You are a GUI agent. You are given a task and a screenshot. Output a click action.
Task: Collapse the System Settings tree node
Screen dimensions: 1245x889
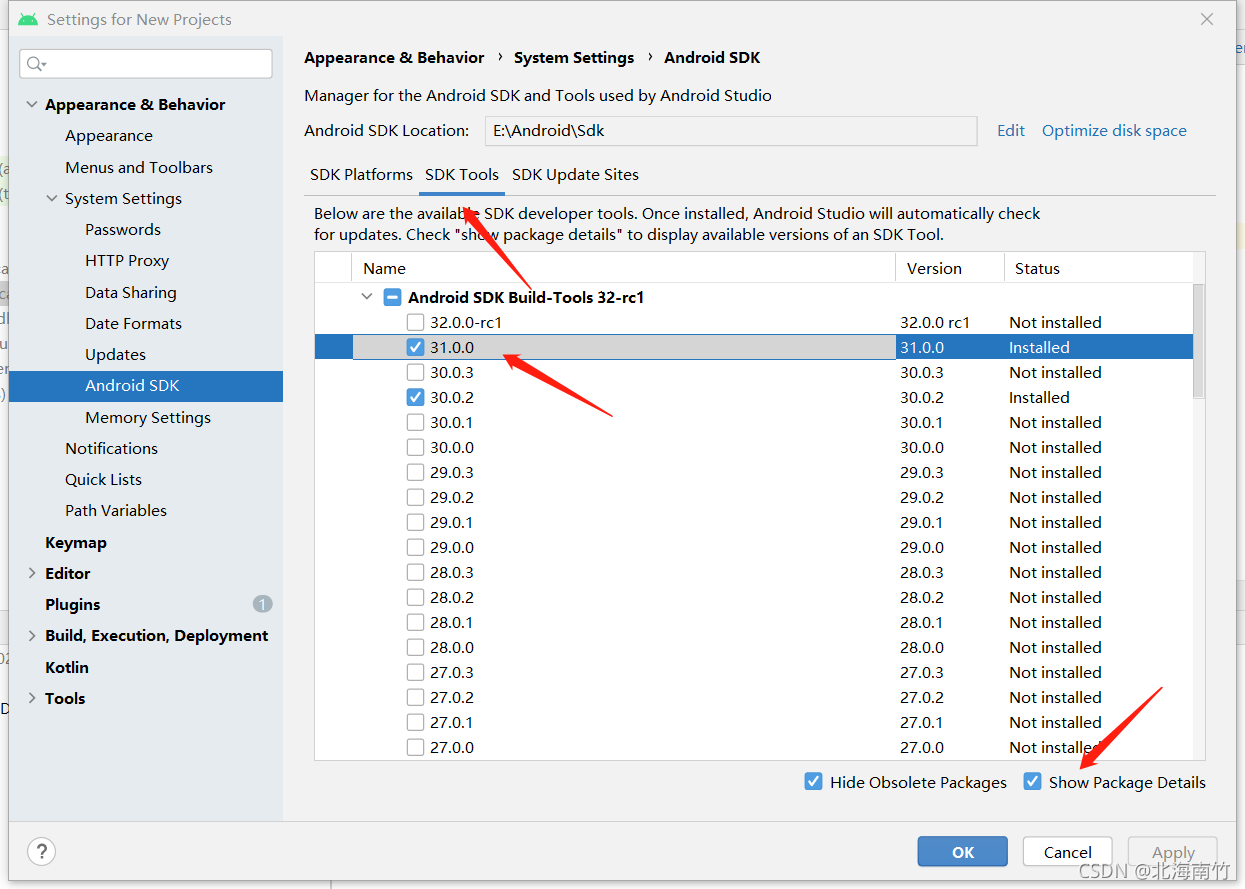coord(52,198)
